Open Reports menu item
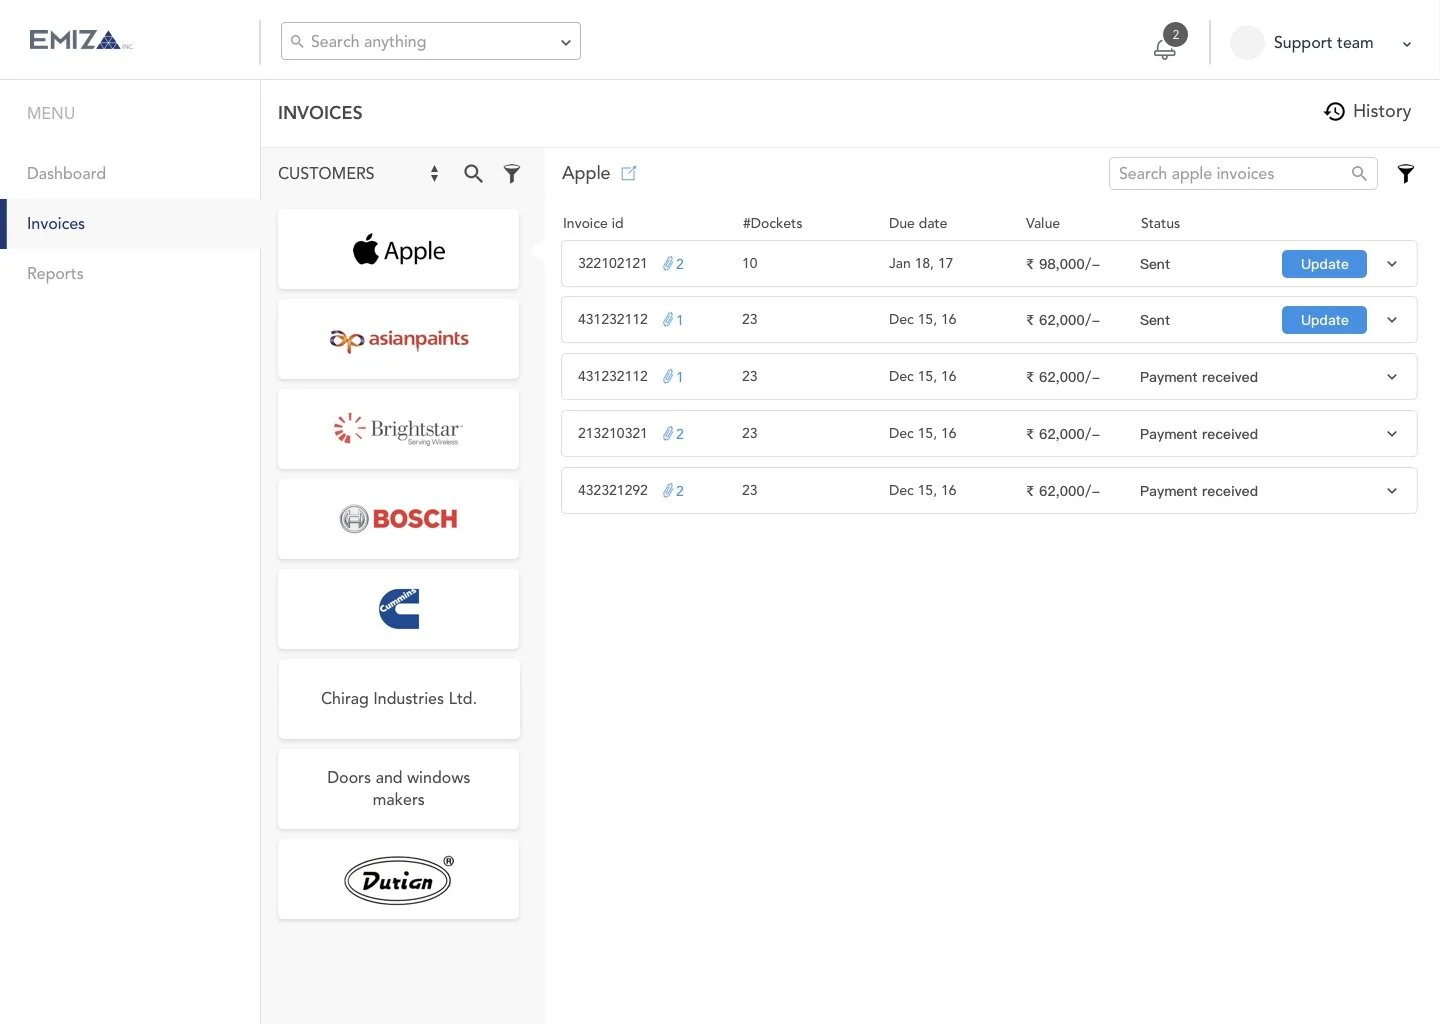Screen dimensions: 1440x1024 point(55,274)
